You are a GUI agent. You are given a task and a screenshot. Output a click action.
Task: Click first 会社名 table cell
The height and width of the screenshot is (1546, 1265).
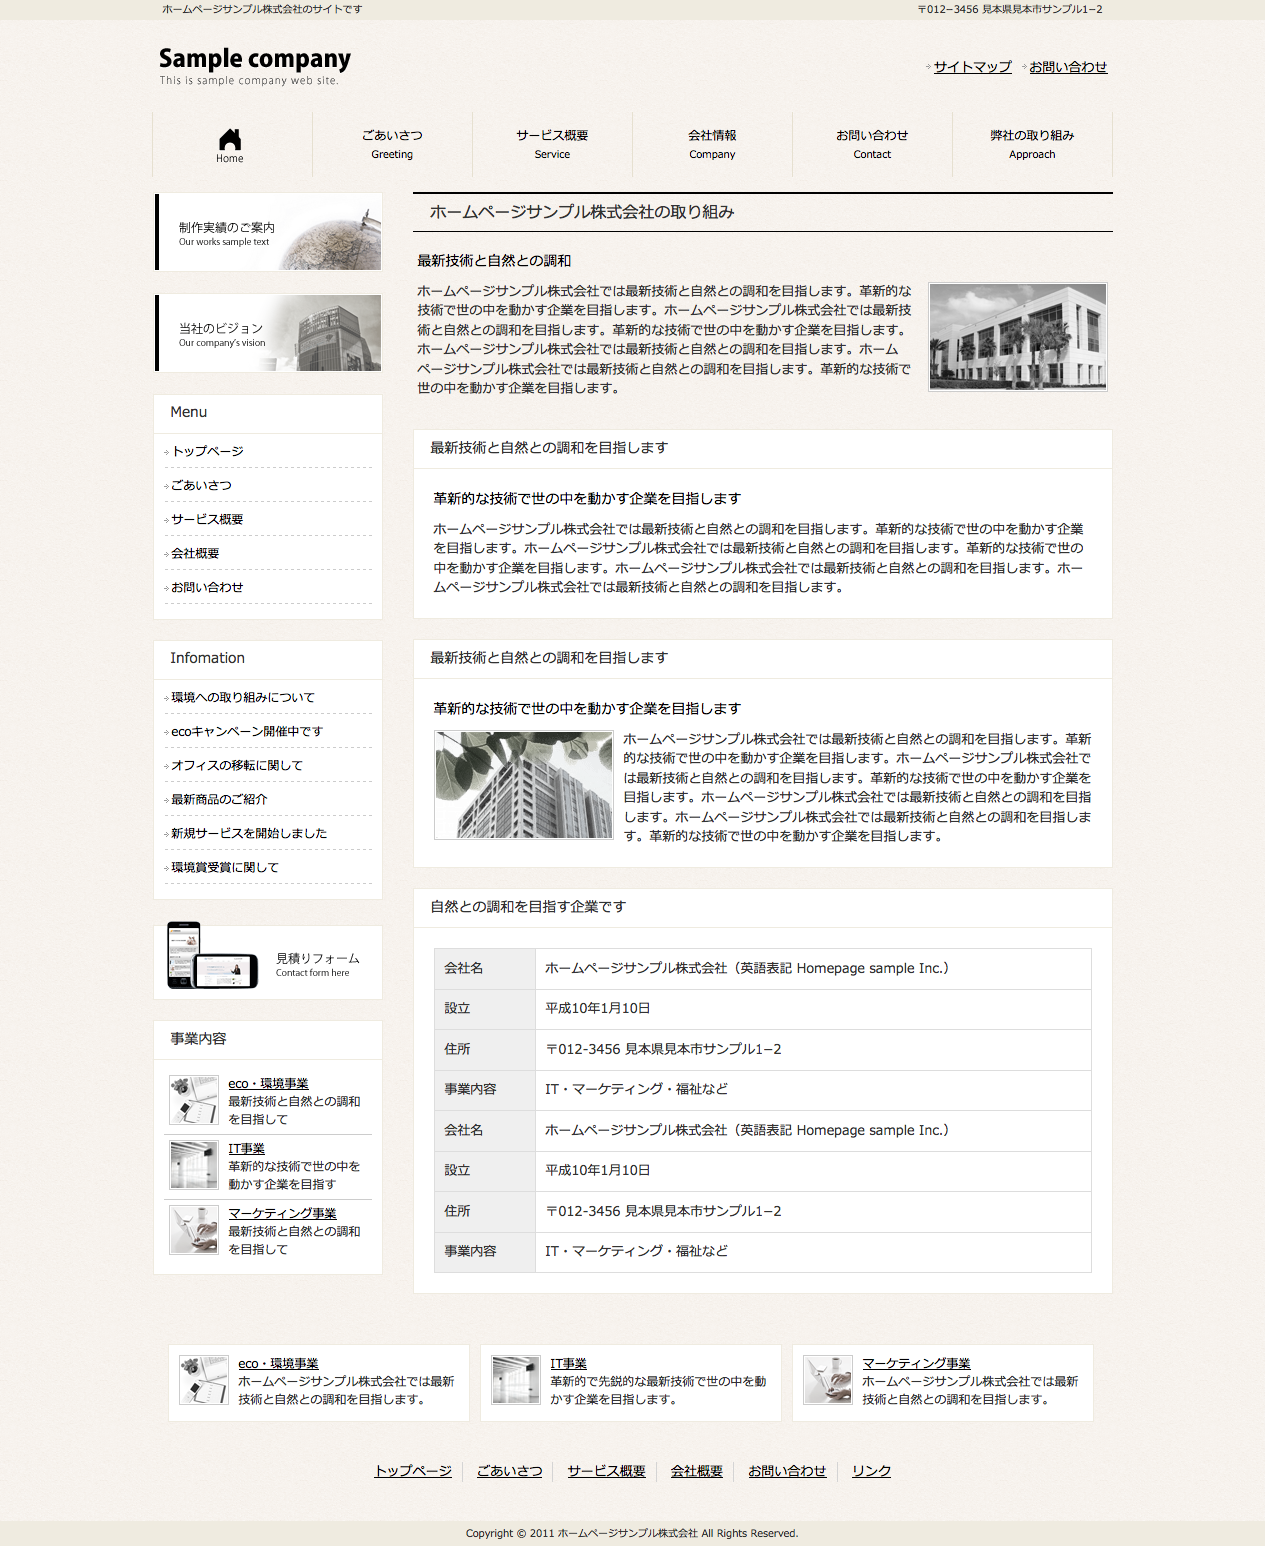[x=485, y=969]
